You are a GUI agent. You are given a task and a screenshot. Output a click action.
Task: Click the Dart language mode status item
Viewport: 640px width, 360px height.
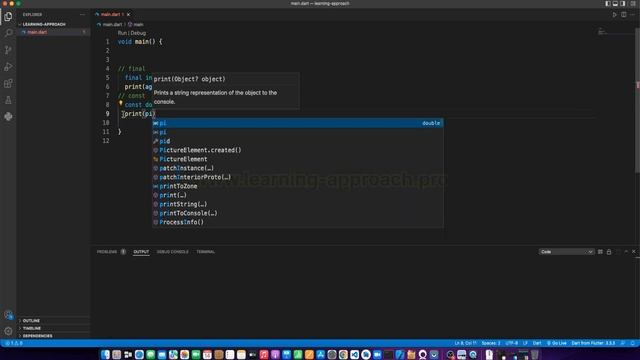[537, 343]
